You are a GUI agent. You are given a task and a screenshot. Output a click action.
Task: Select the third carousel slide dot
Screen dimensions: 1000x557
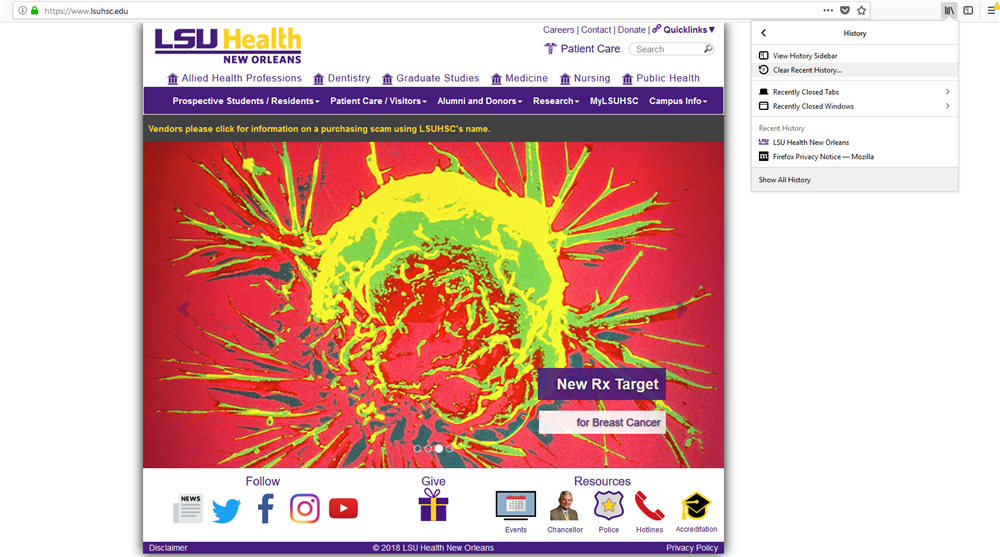[438, 449]
